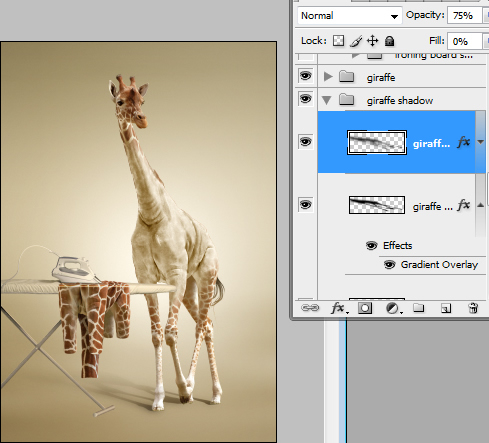
Task: Select the giraffe group name
Action: (381, 78)
